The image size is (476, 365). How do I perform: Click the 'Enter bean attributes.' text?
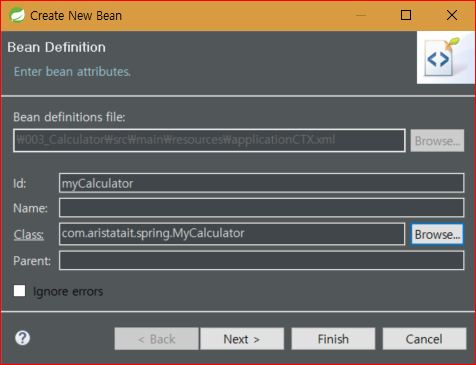coord(72,72)
